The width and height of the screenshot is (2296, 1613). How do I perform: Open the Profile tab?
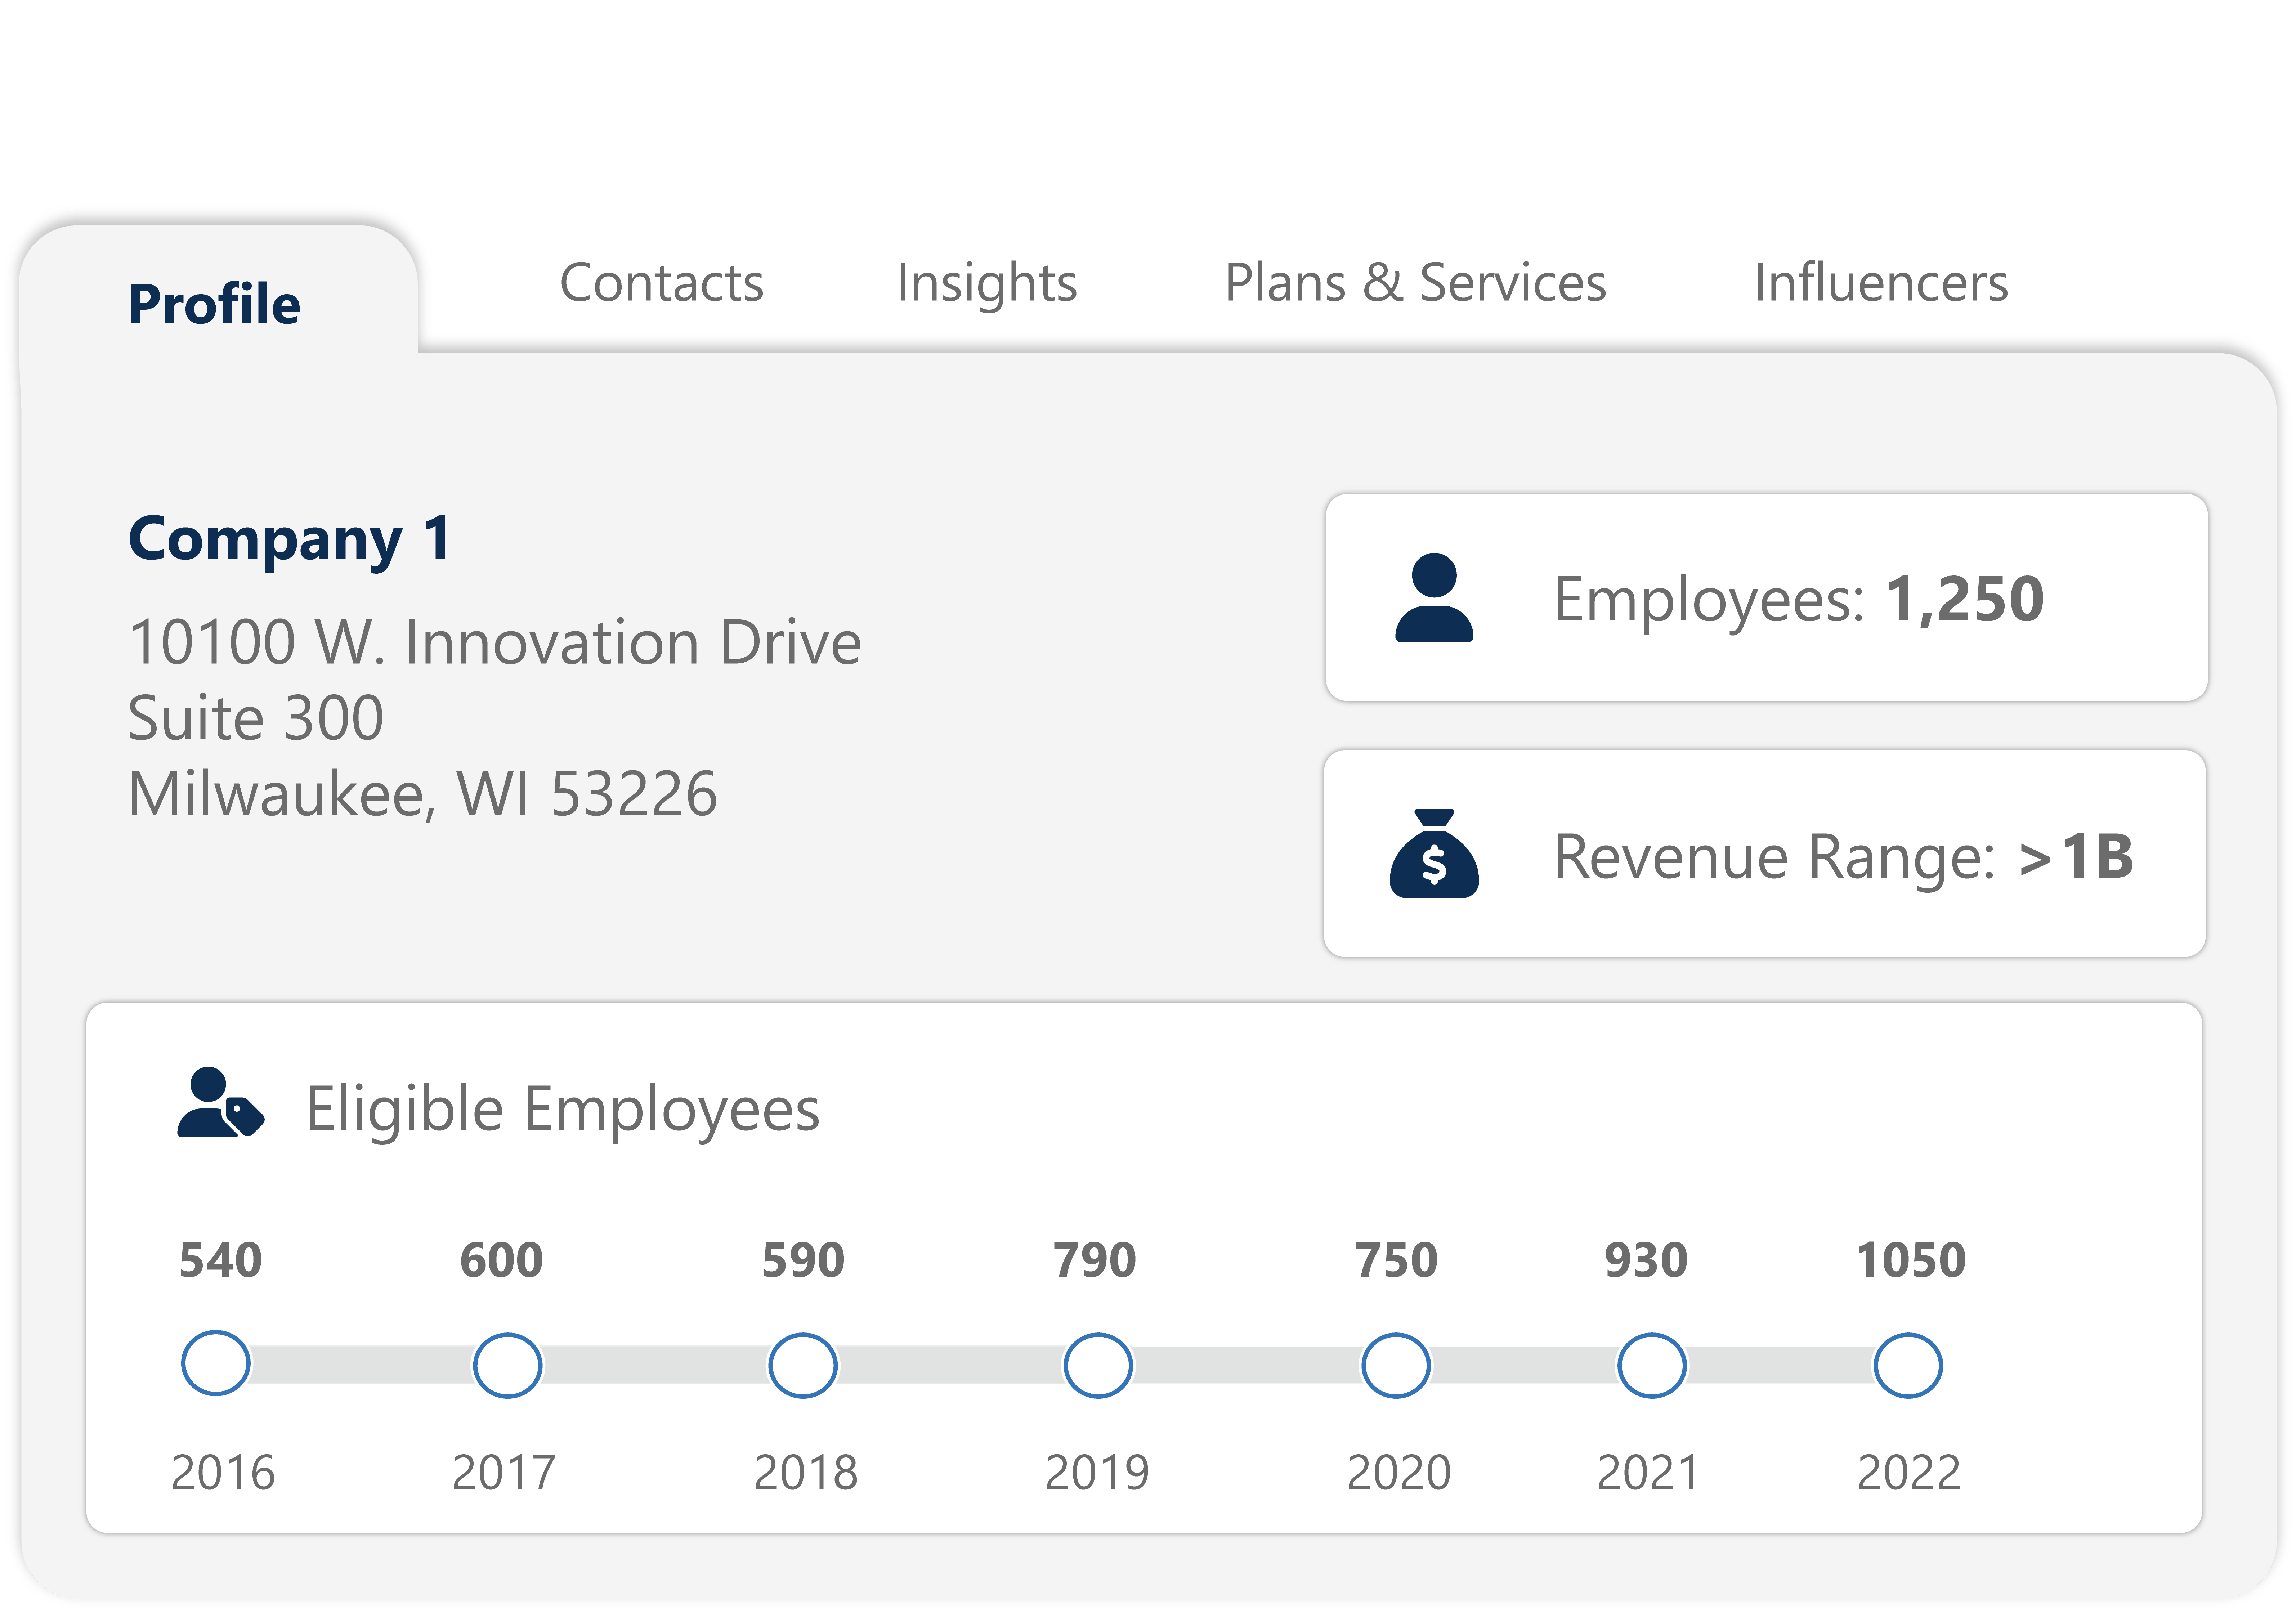click(x=214, y=304)
